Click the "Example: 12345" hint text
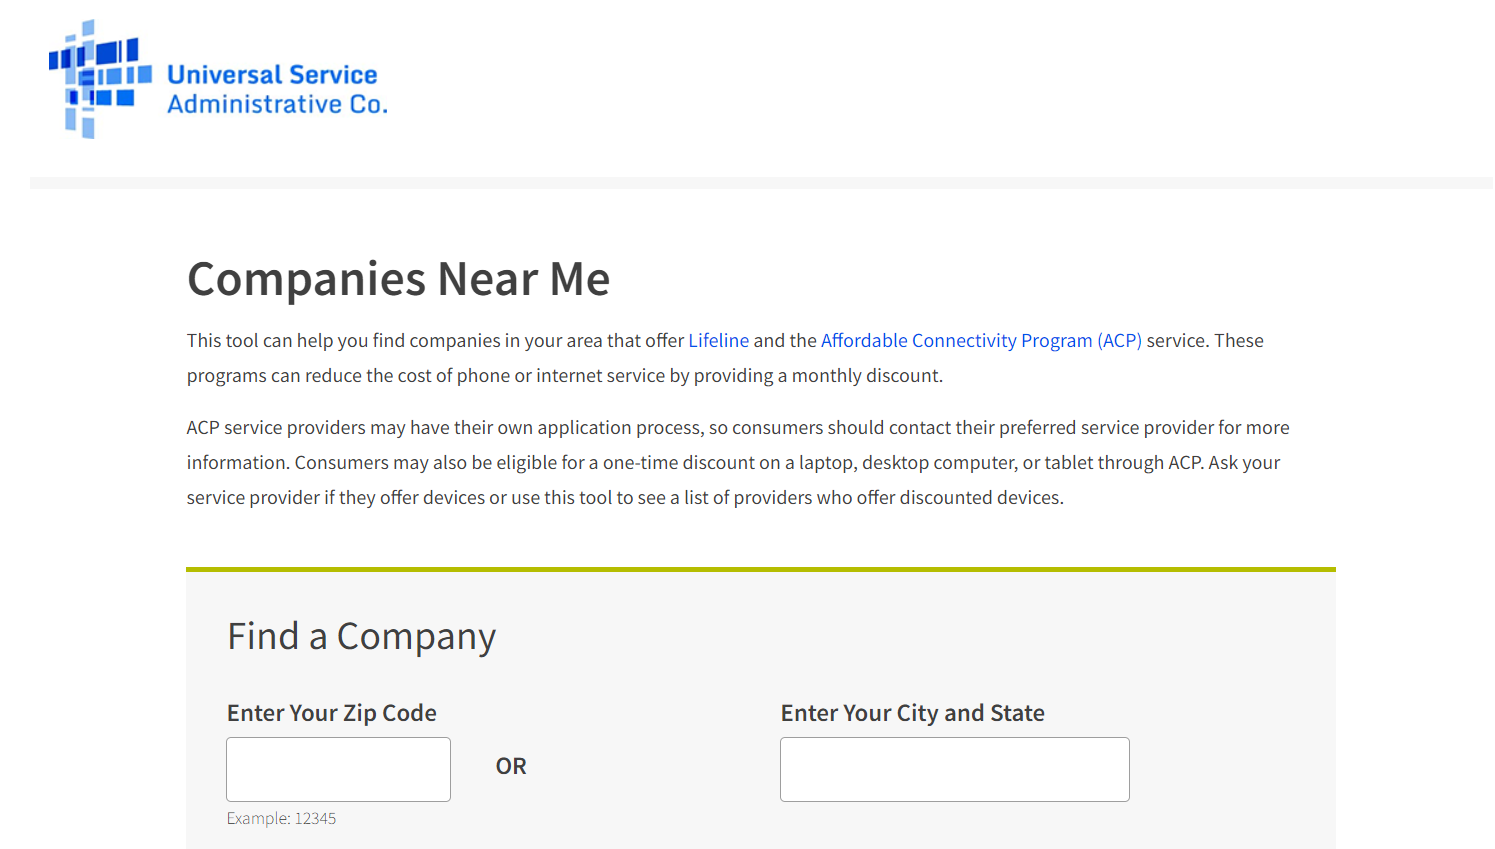The image size is (1495, 849). click(281, 818)
